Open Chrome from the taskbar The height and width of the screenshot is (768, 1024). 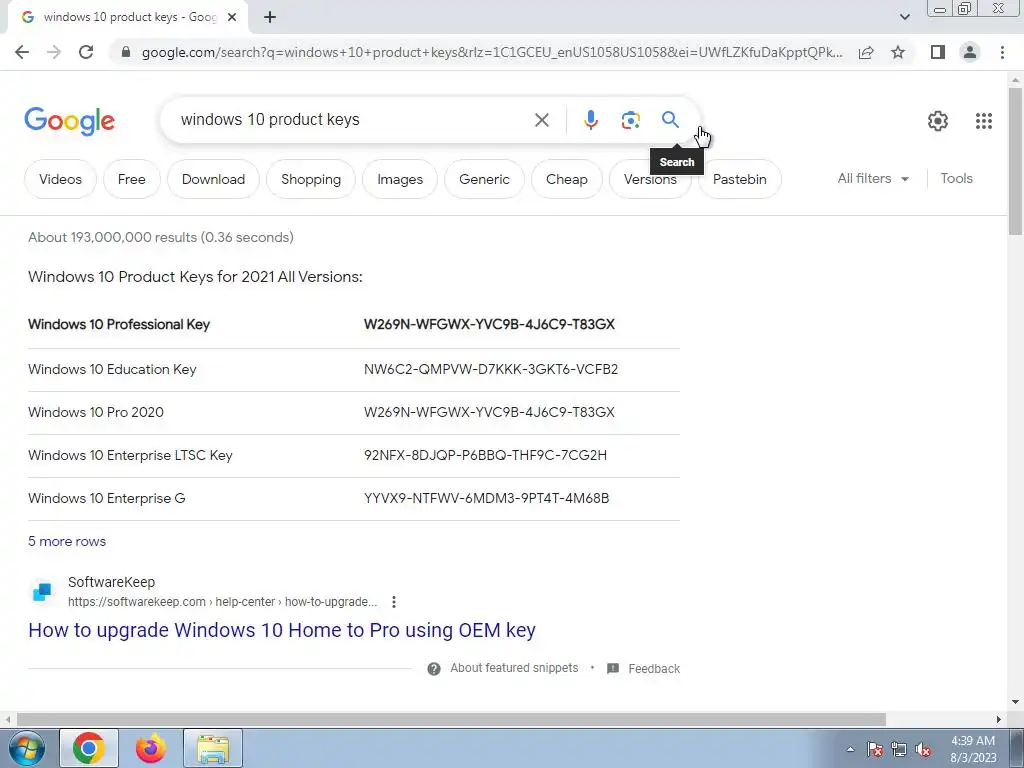(89, 748)
